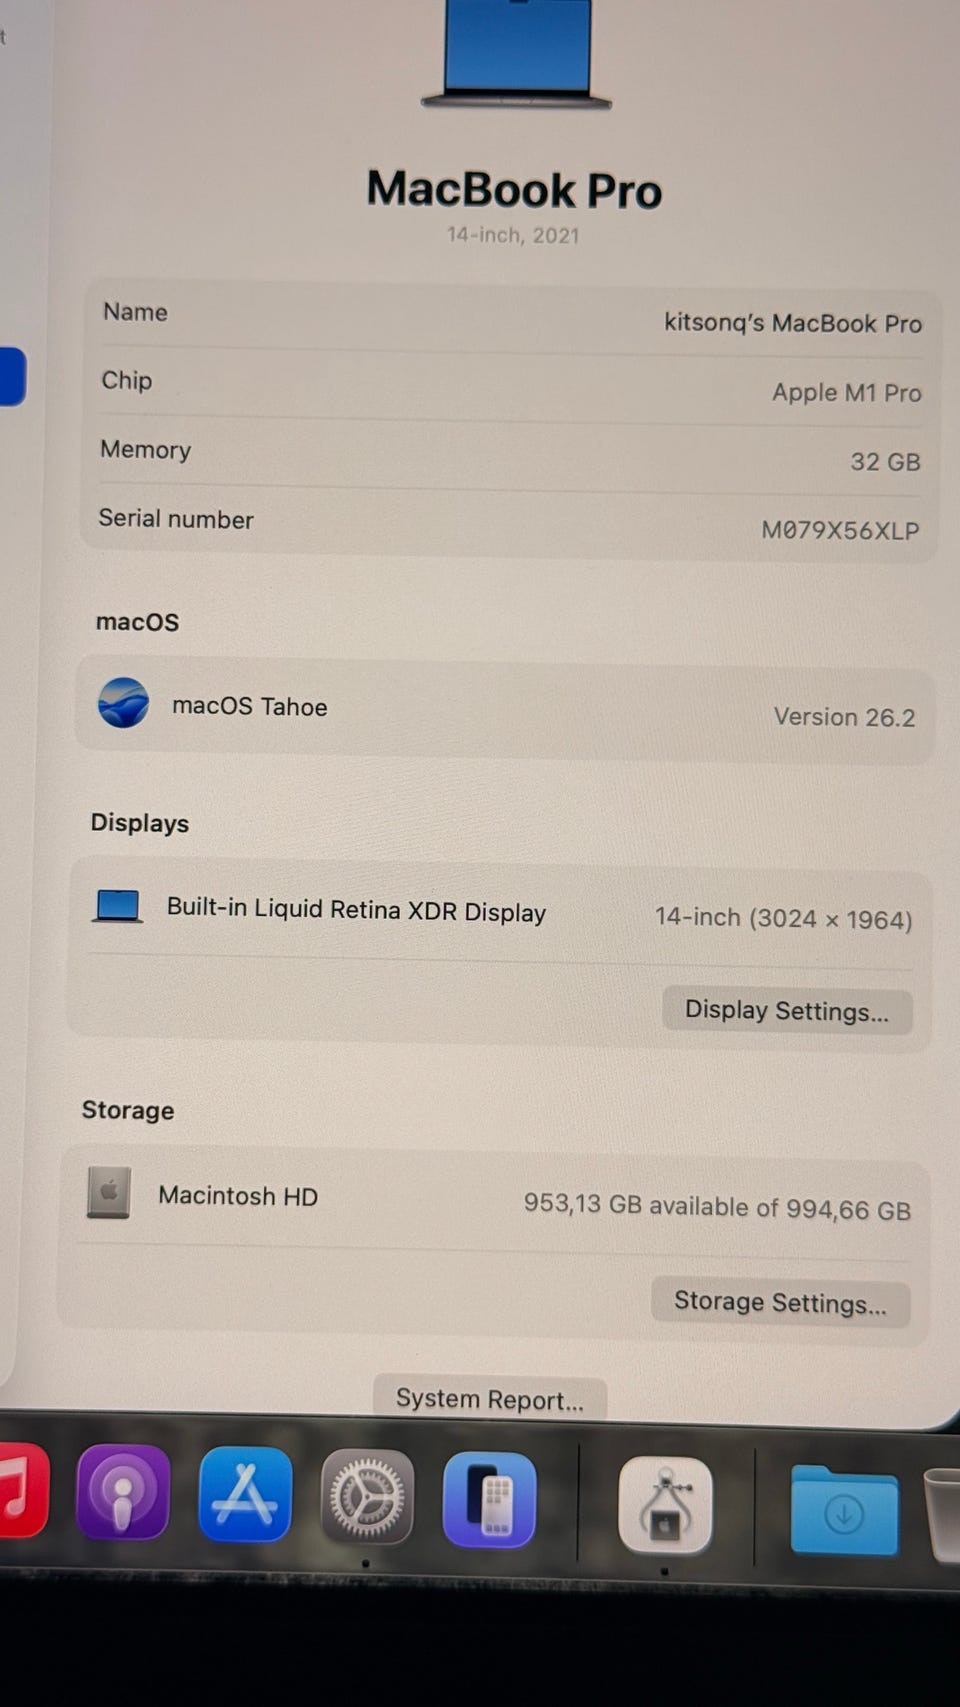This screenshot has height=1707, width=960.
Task: Click the serial number M079X56XLP
Action: (x=840, y=530)
